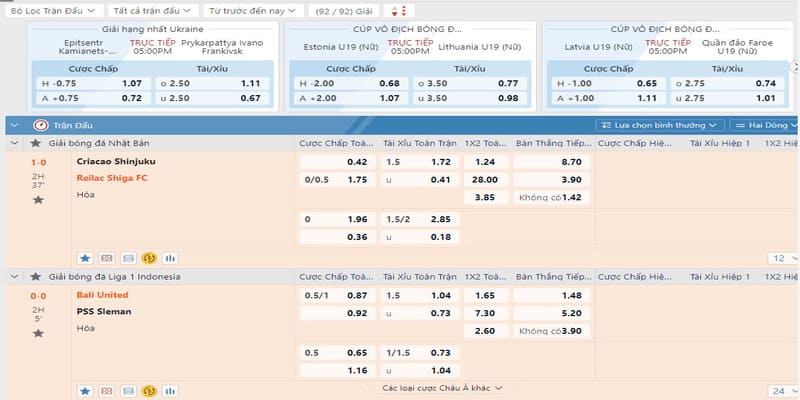Toggle the star under Bali United match time
The width and height of the screenshot is (800, 400).
point(38,334)
